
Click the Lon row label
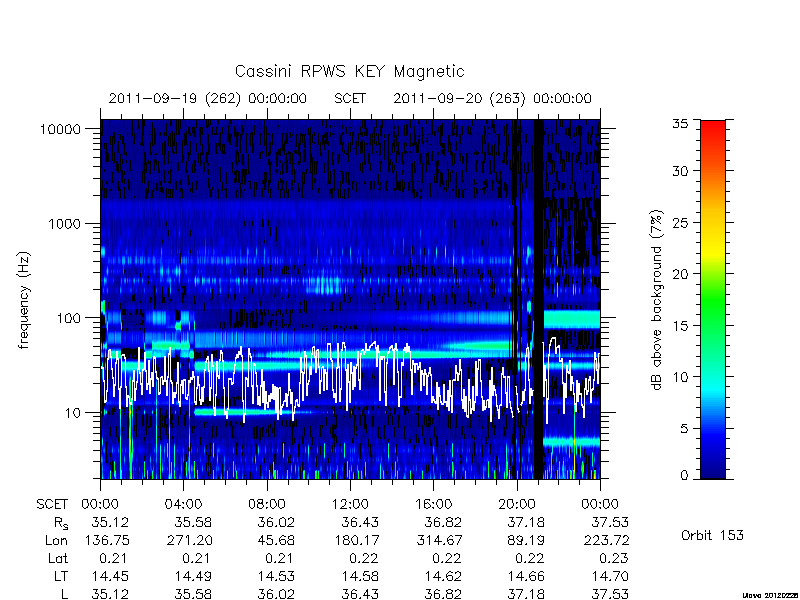56,540
